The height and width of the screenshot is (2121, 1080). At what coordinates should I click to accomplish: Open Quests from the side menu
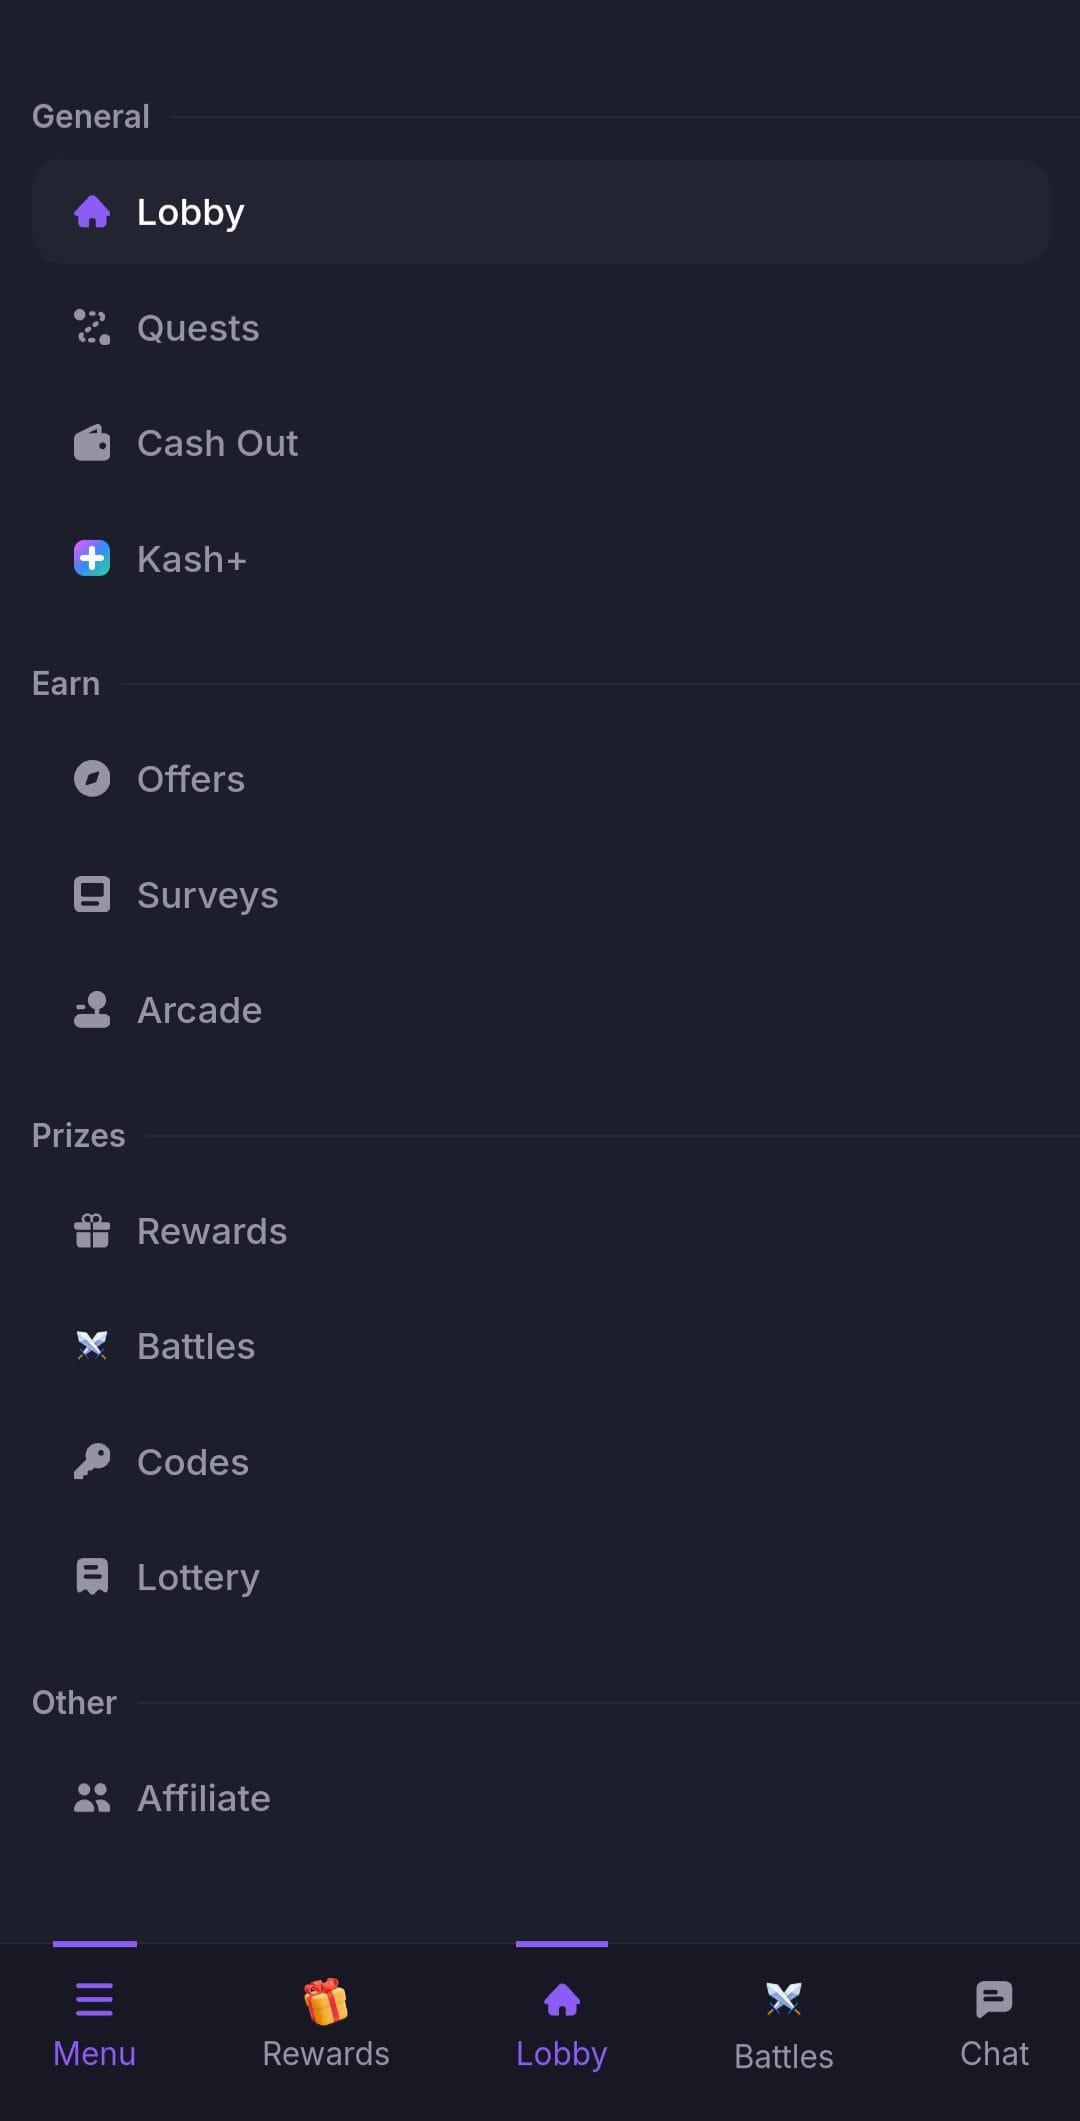540,328
